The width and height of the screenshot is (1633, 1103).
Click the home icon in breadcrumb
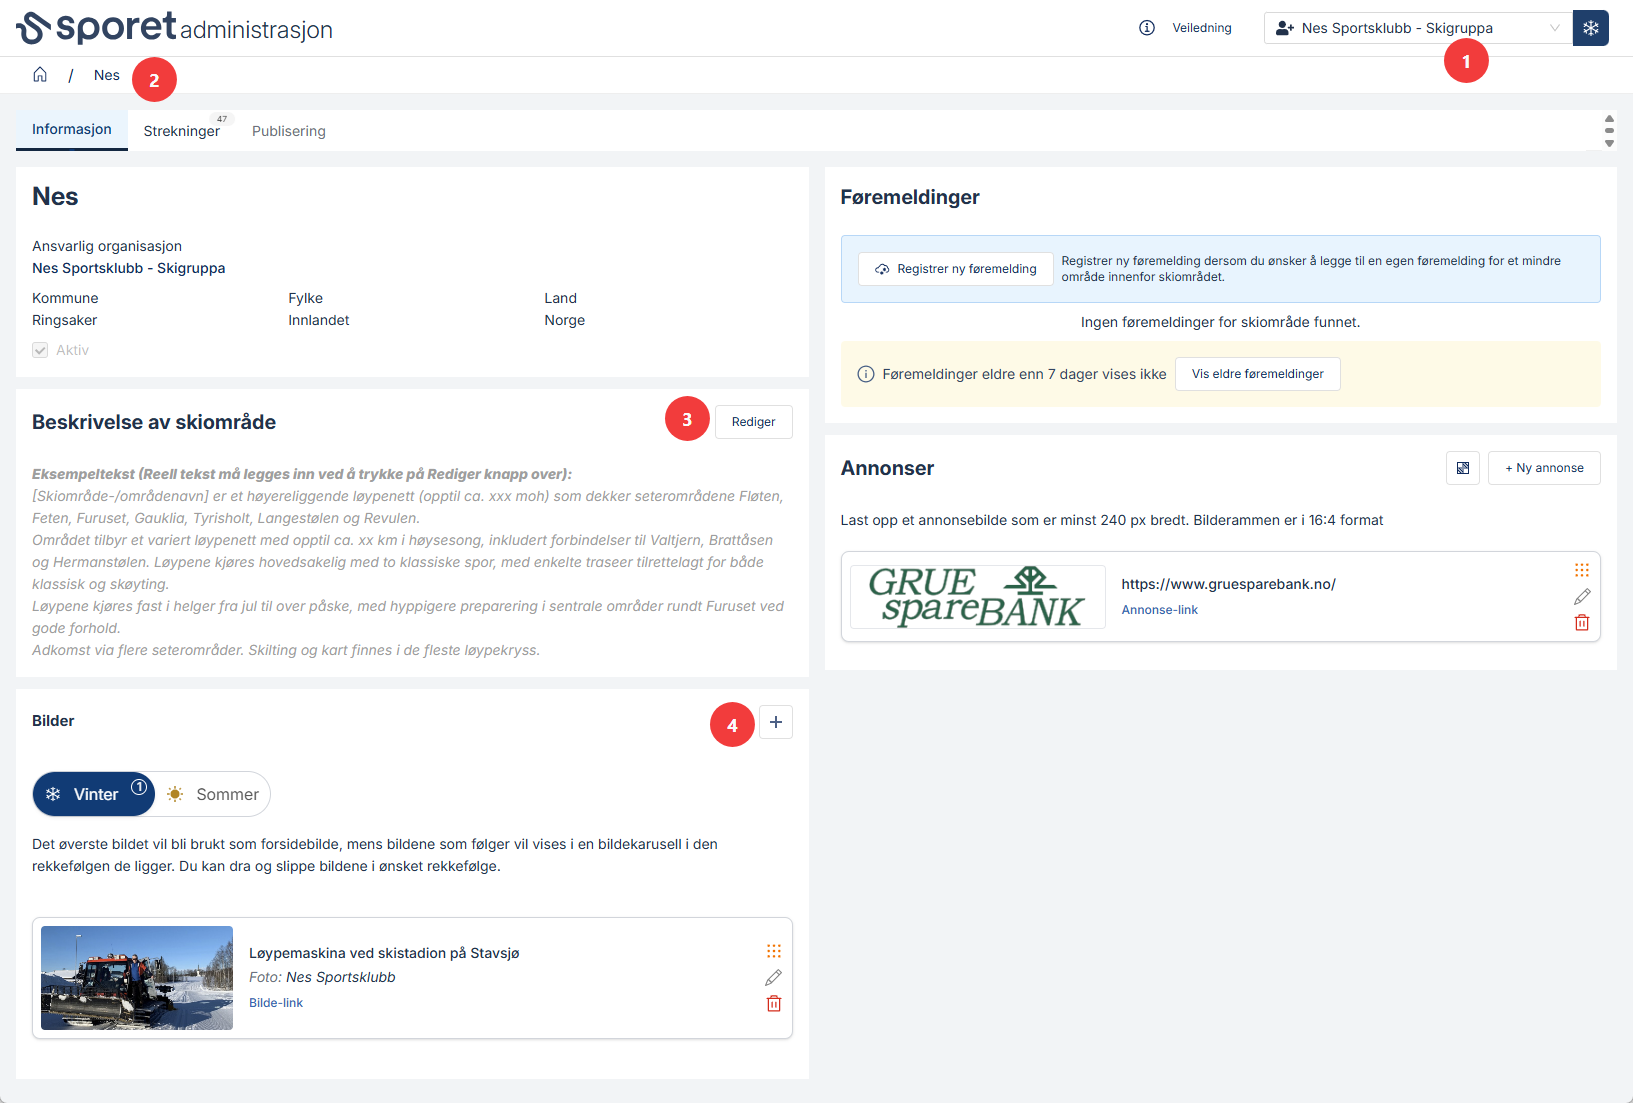pyautogui.click(x=40, y=75)
